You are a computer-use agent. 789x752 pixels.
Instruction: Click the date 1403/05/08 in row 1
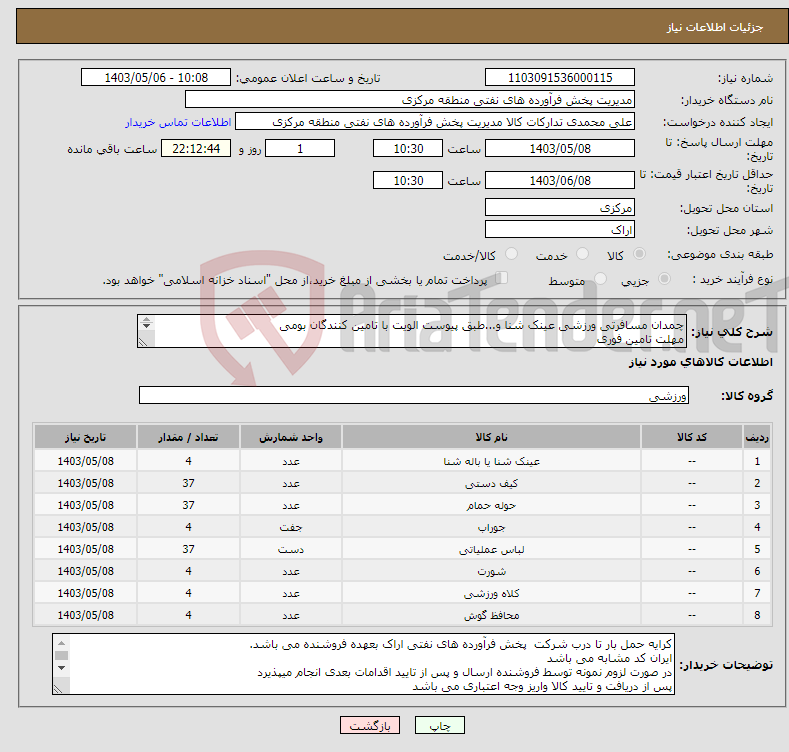tap(86, 461)
